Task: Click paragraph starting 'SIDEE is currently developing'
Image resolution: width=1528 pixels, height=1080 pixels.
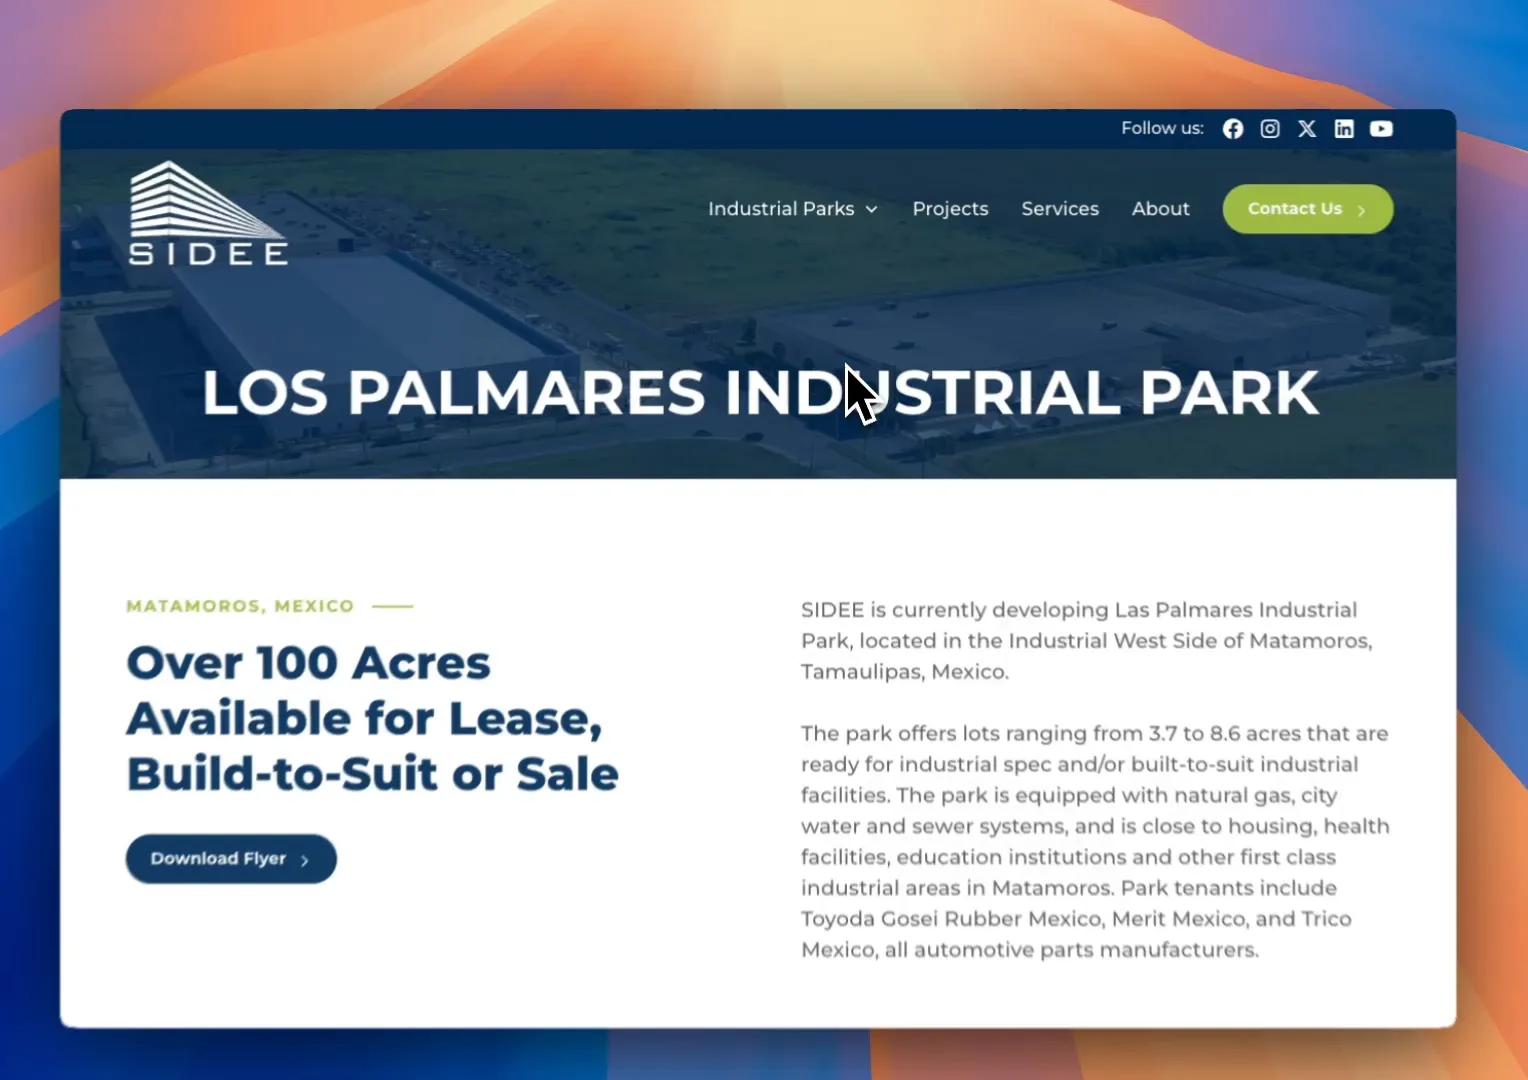Action: [1087, 641]
